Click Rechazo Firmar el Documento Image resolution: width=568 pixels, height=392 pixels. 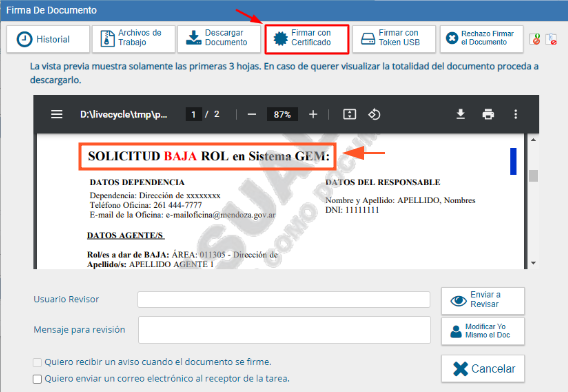tap(482, 39)
